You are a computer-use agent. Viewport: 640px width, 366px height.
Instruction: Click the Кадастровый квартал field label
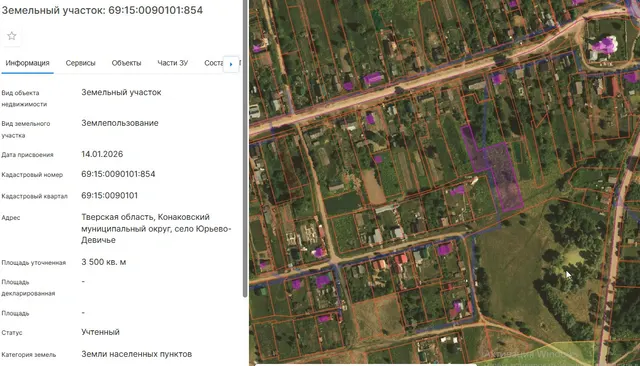pyautogui.click(x=34, y=196)
